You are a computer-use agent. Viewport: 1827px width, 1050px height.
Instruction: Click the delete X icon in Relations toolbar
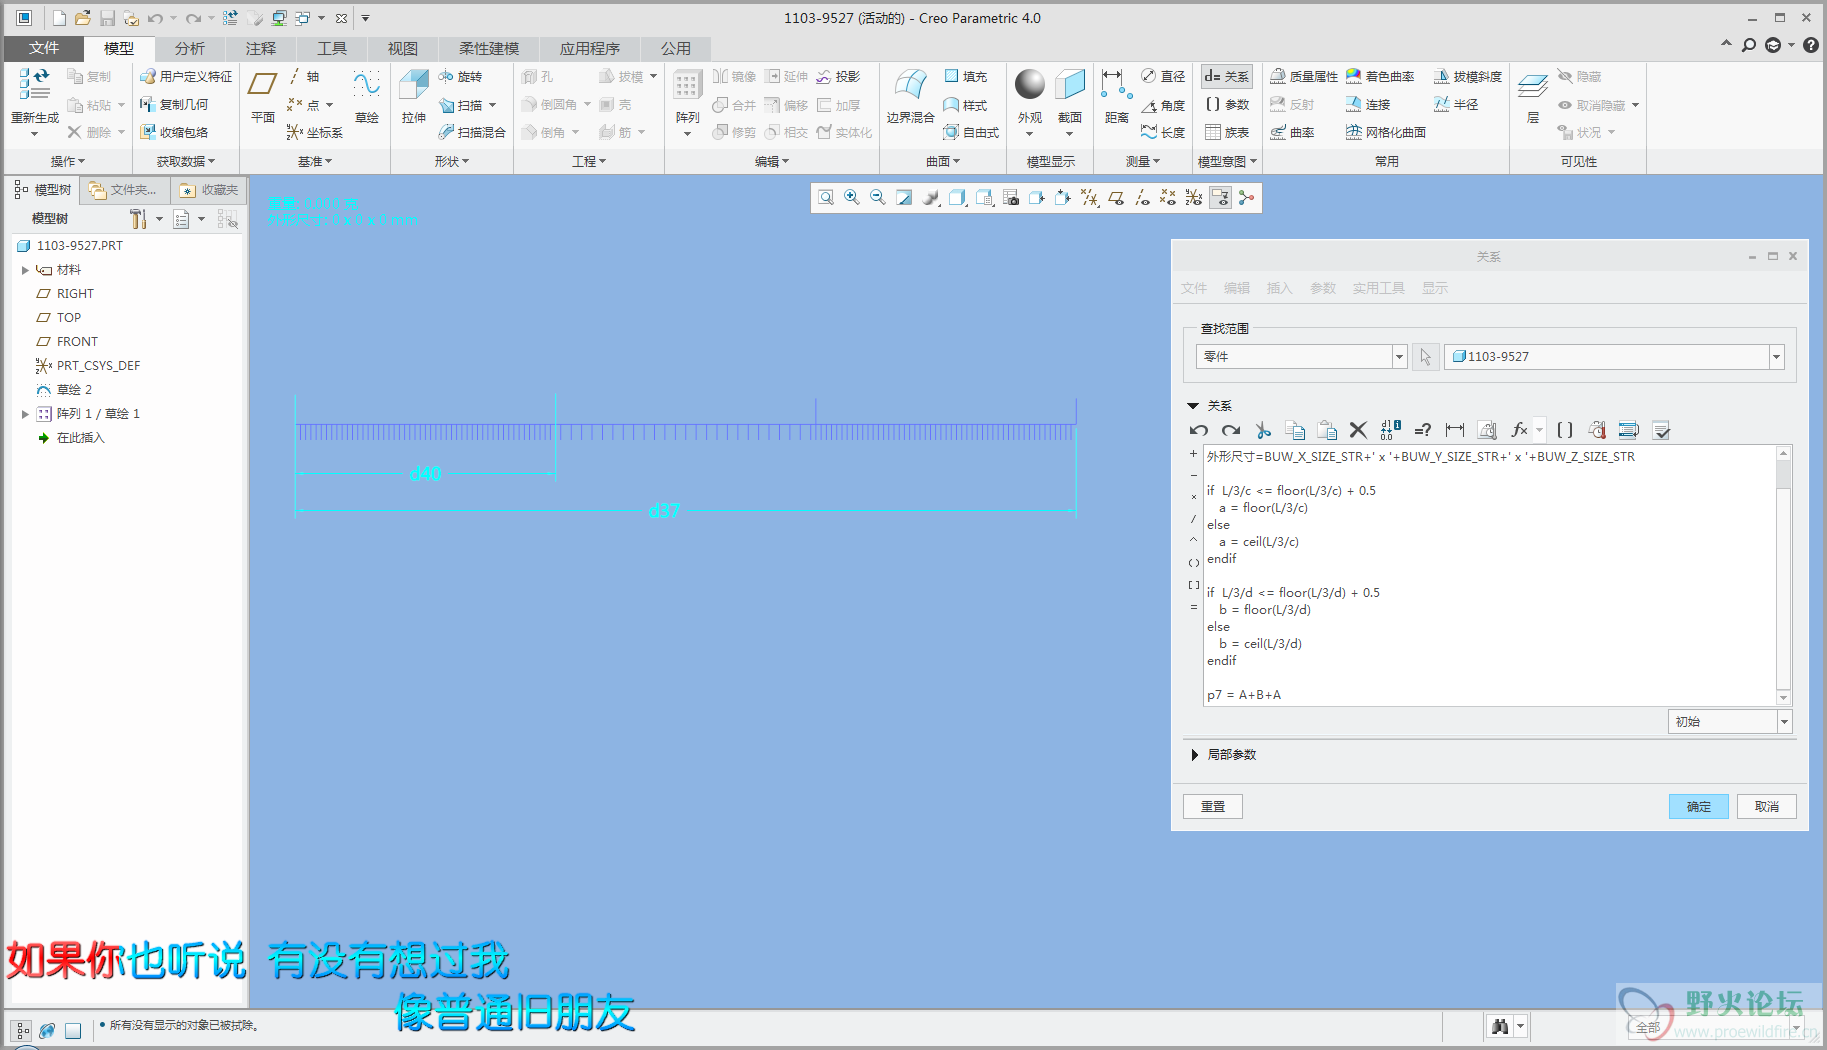coord(1358,430)
